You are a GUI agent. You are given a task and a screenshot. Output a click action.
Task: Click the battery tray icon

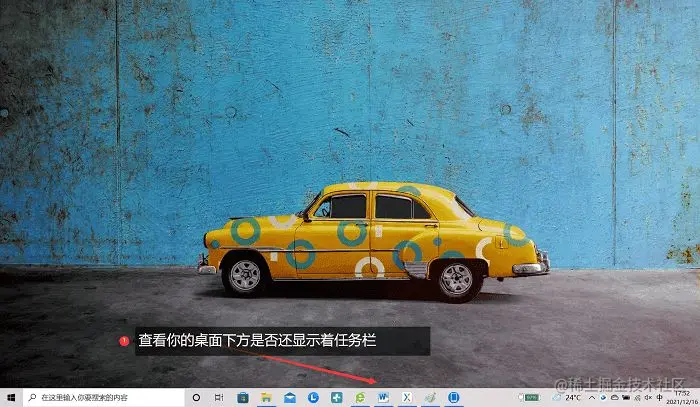[626, 397]
